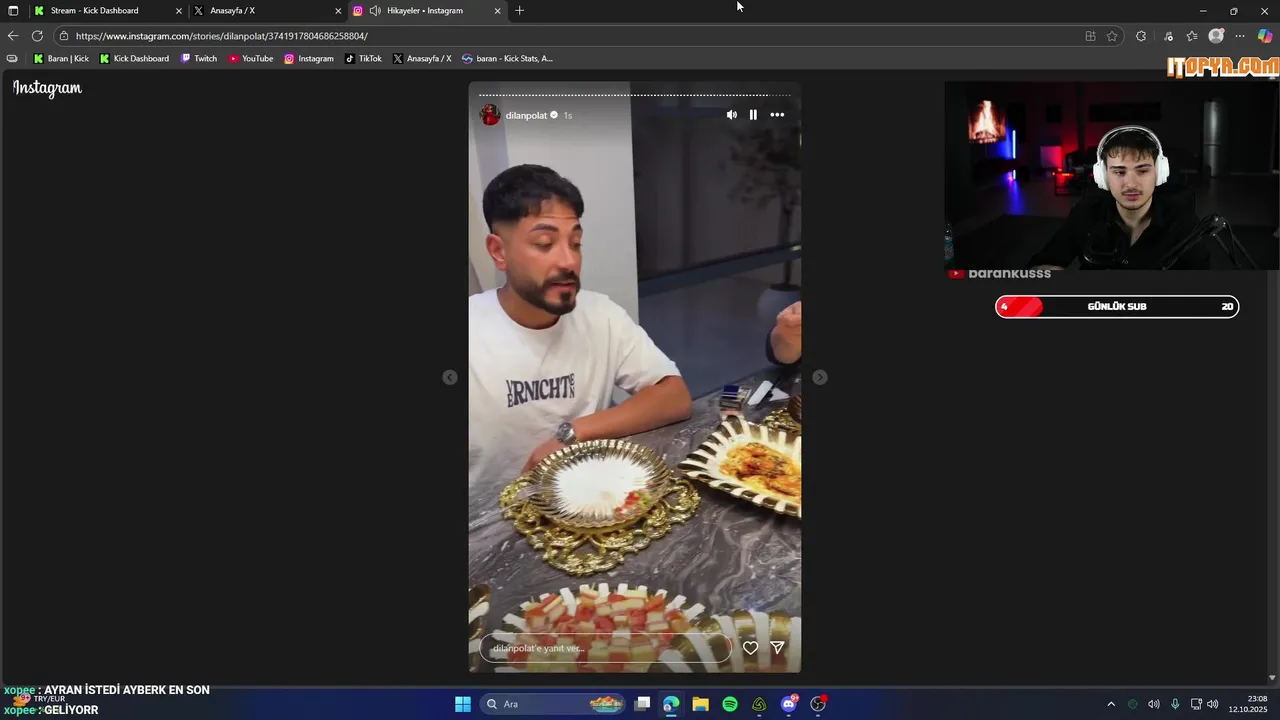Click the Instagram logo
The width and height of the screenshot is (1280, 720).
[47, 88]
